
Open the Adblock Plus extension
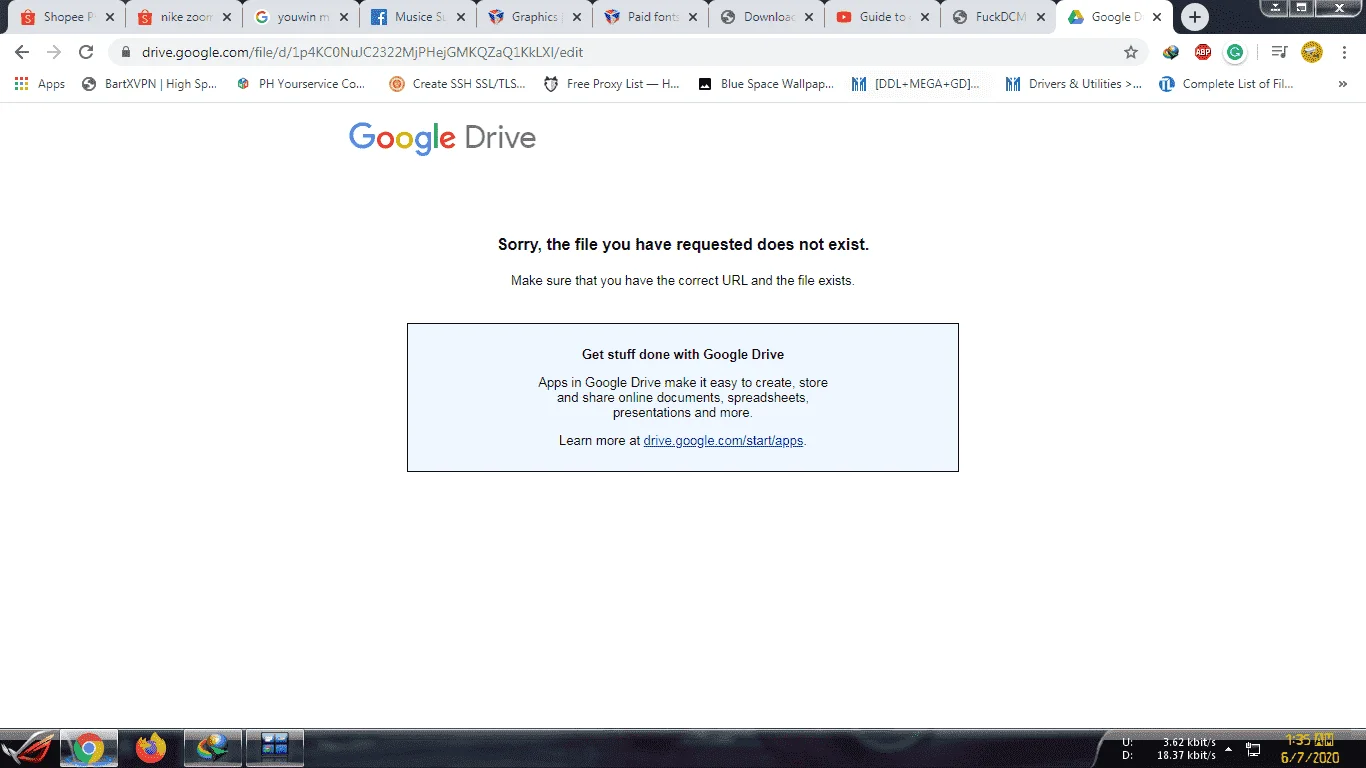1203,52
